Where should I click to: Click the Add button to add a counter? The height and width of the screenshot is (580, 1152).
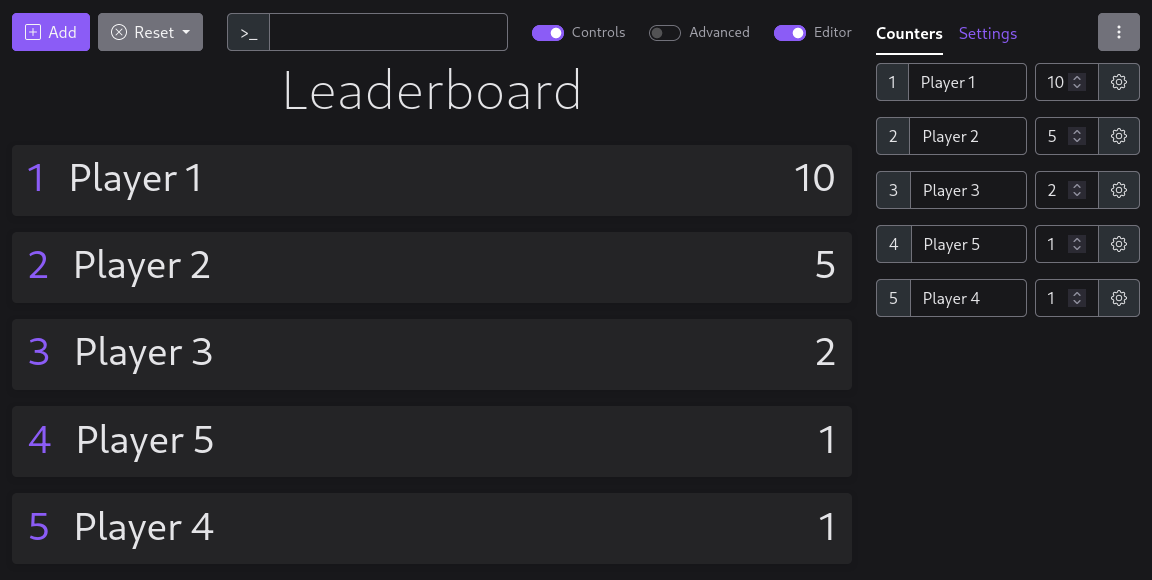click(51, 32)
